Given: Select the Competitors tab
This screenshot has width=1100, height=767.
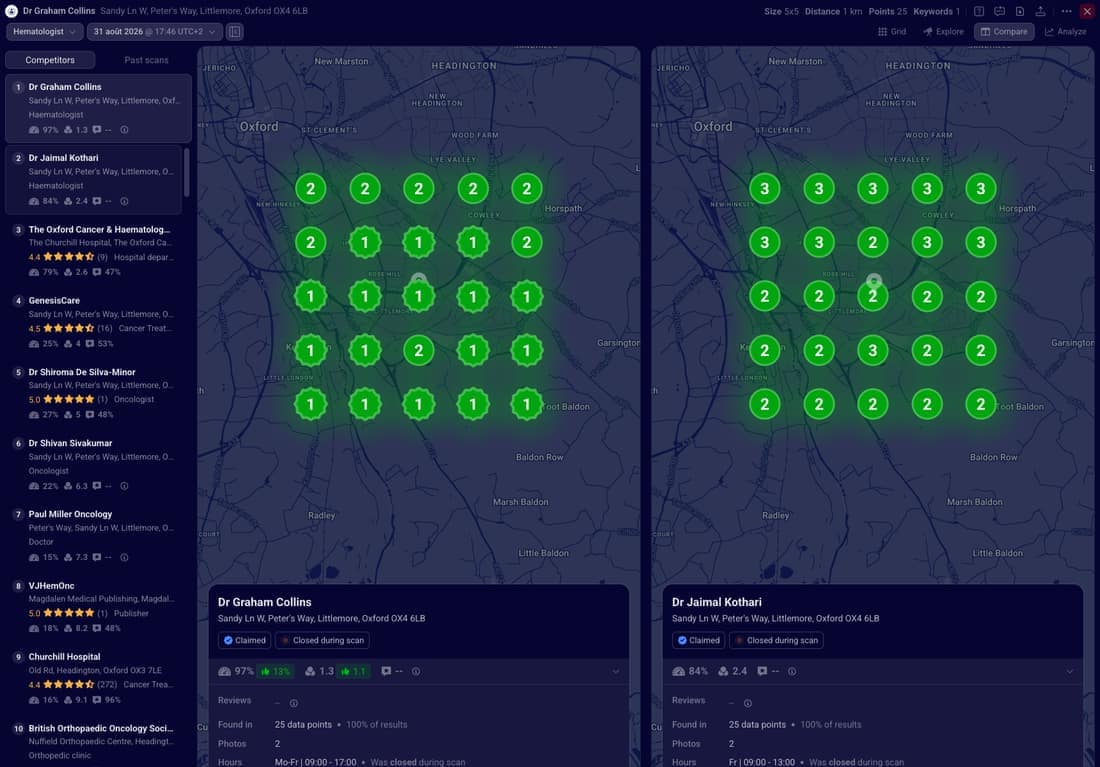Looking at the screenshot, I should pyautogui.click(x=50, y=60).
